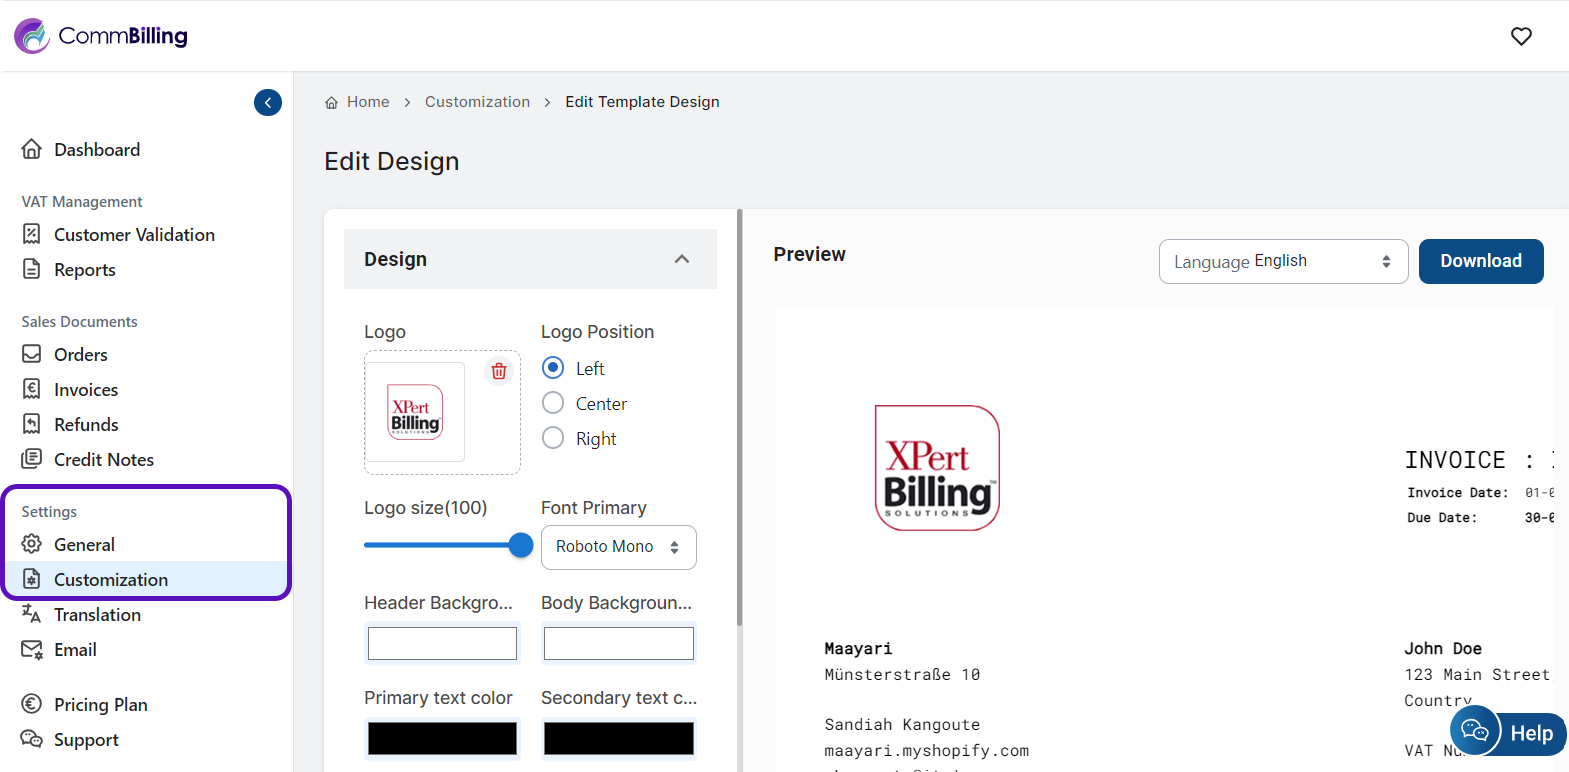Delete the uploaded logo with trash icon

(x=499, y=372)
